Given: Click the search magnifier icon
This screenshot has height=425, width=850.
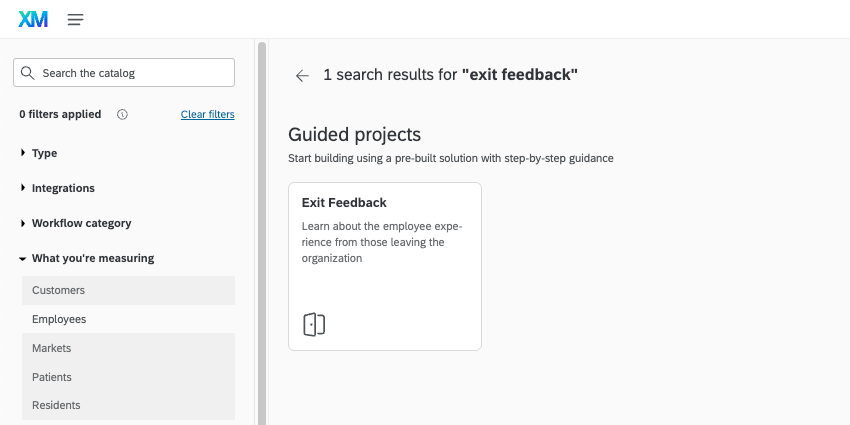Looking at the screenshot, I should coord(27,73).
